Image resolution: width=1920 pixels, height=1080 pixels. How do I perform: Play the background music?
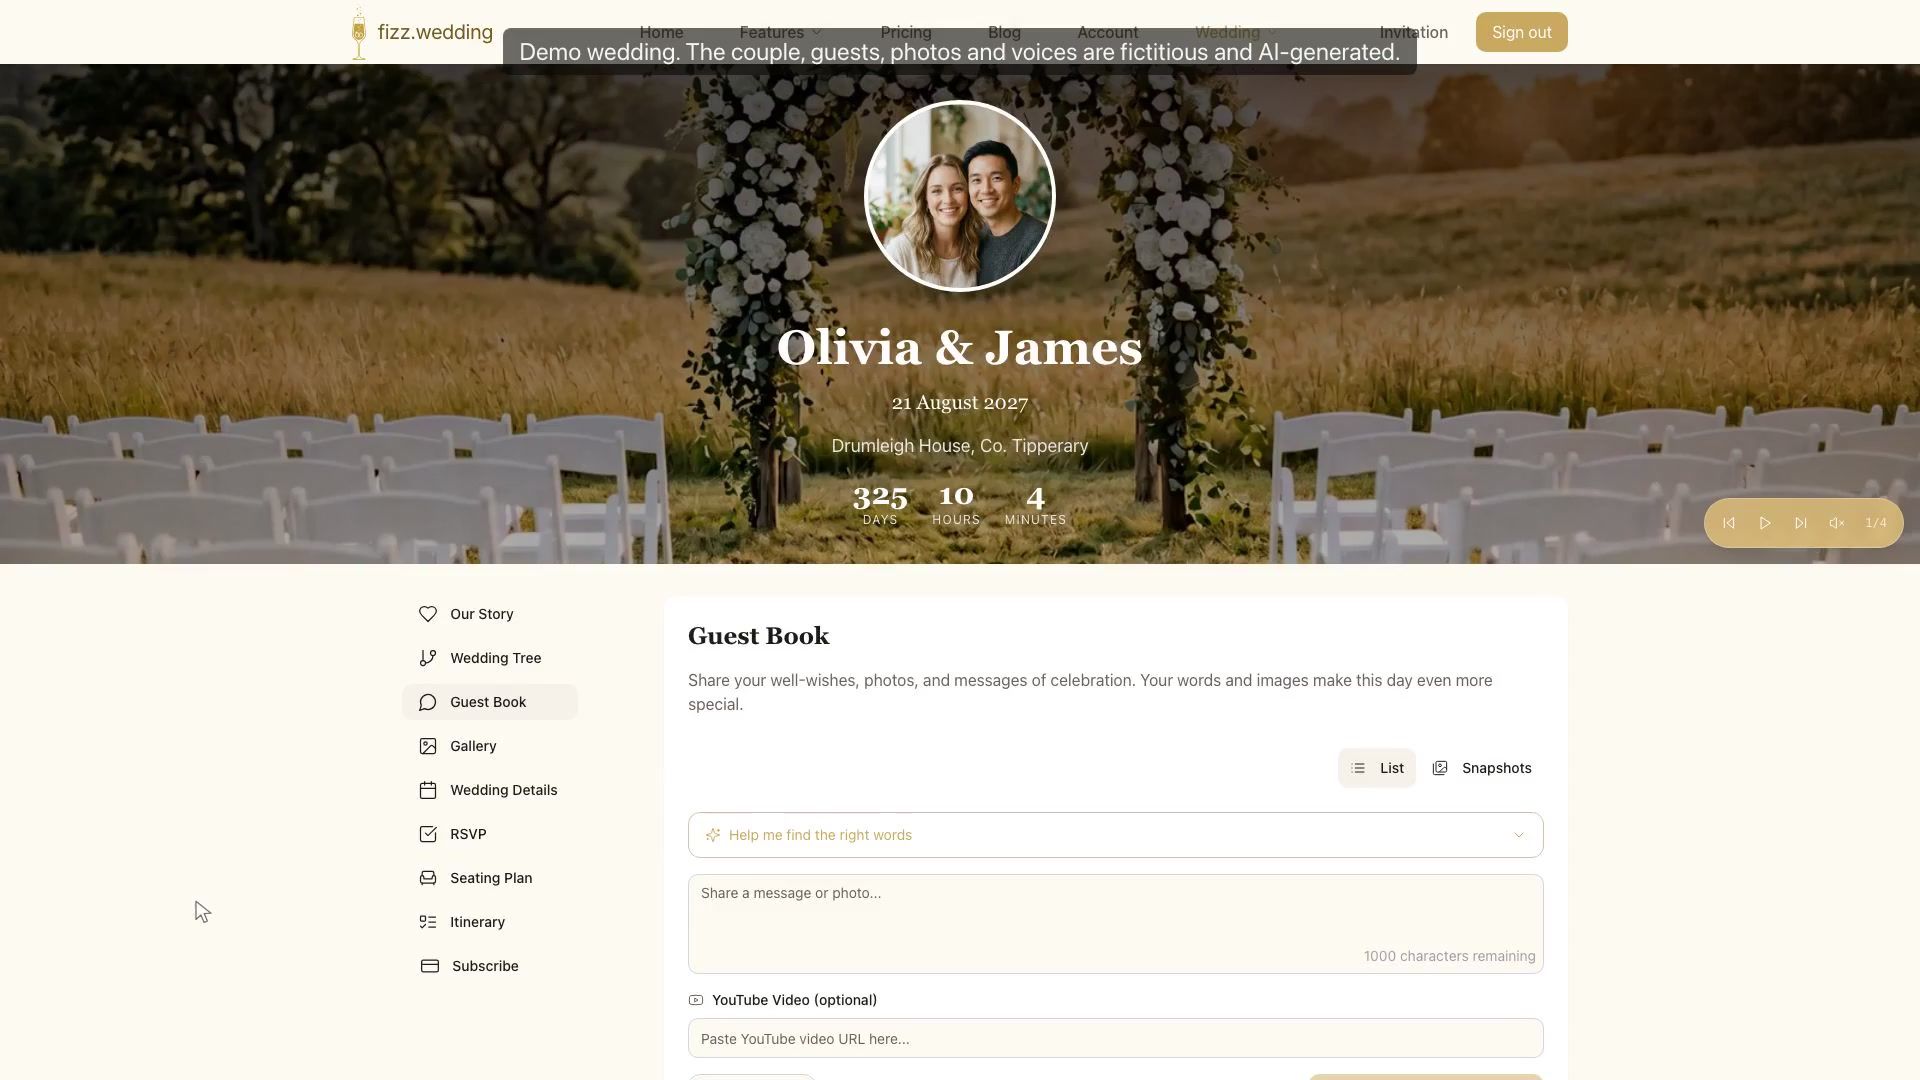(x=1765, y=523)
